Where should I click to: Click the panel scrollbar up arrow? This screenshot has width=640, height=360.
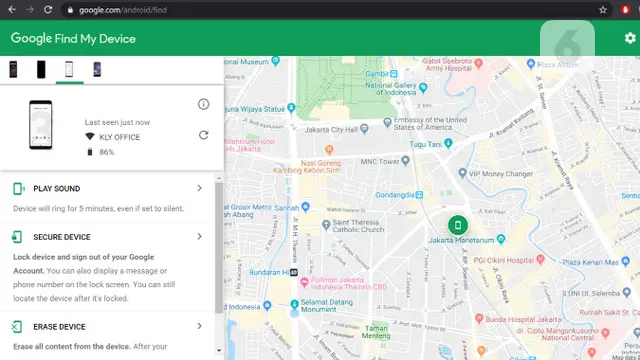click(219, 178)
